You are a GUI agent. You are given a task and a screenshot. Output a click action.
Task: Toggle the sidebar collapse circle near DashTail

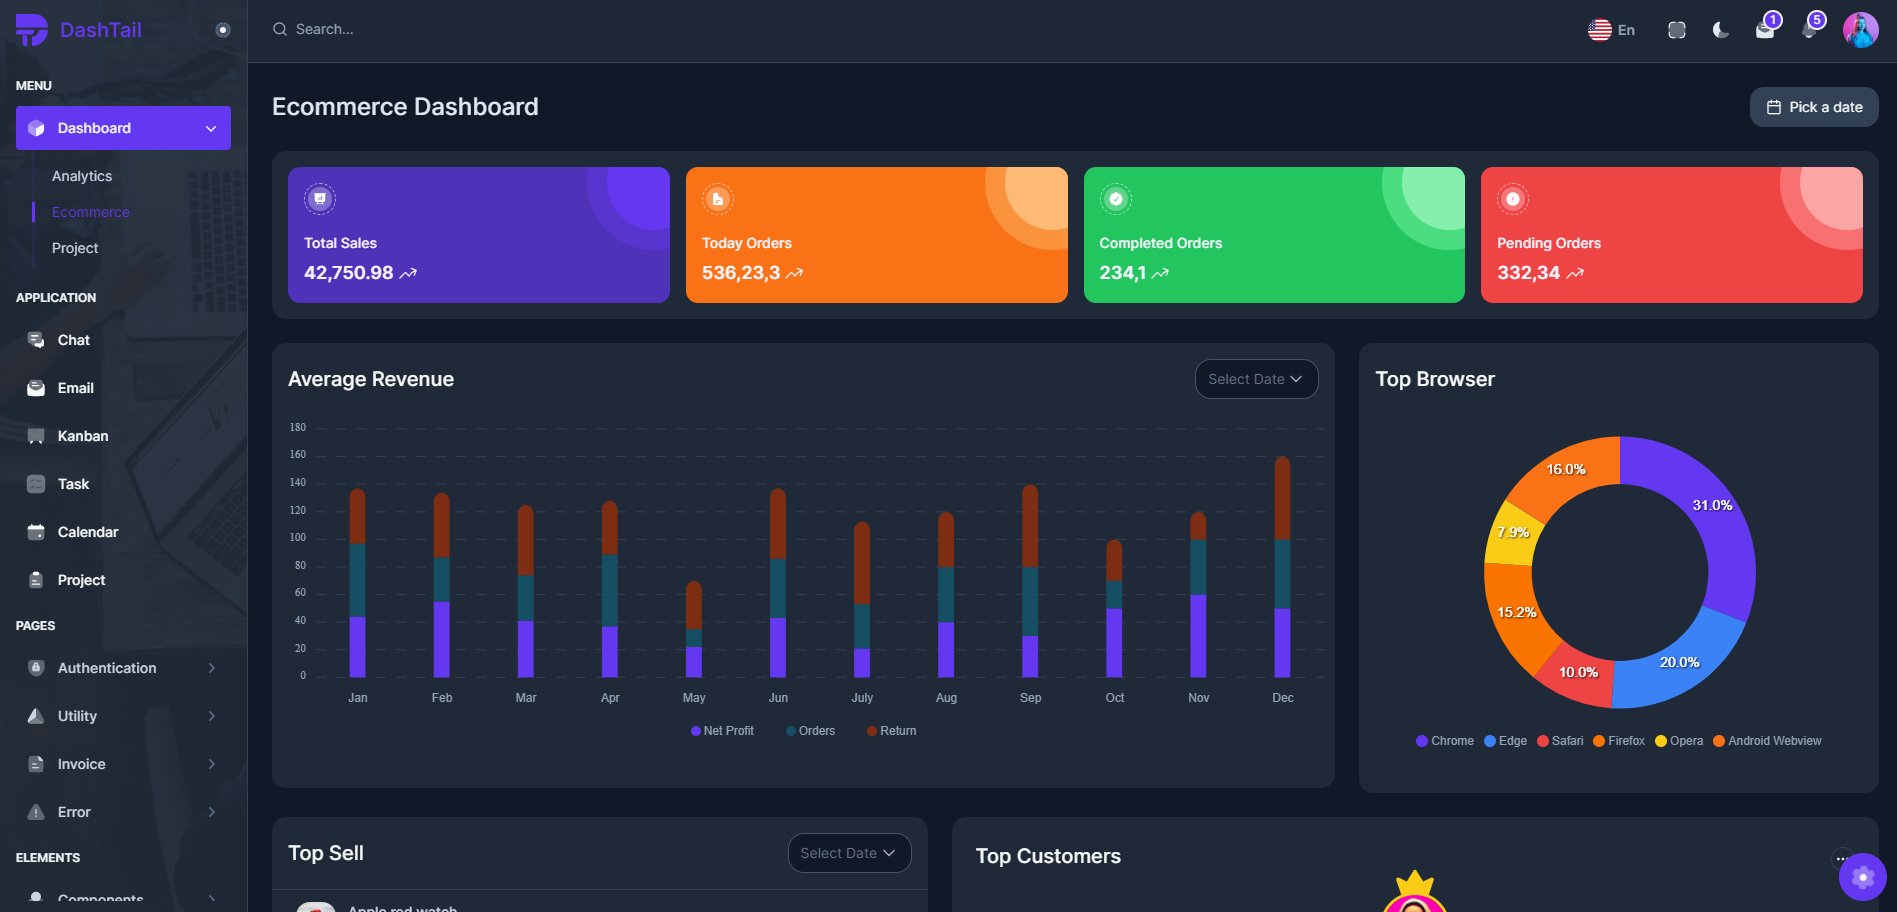tap(221, 29)
